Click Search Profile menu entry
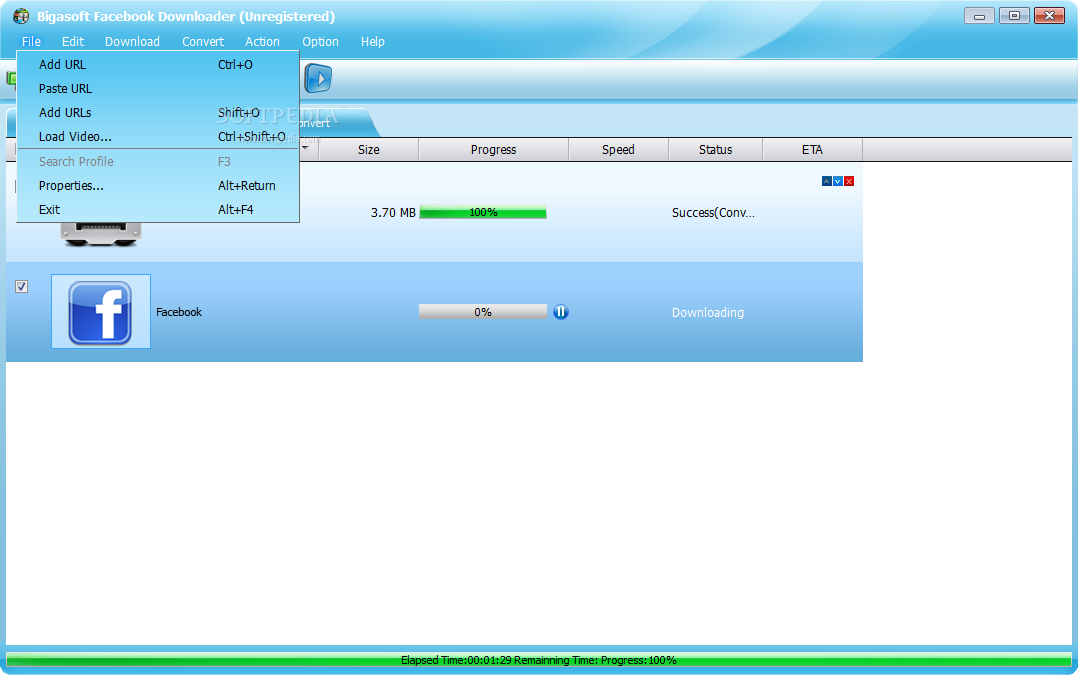The height and width of the screenshot is (675, 1078). 158,162
